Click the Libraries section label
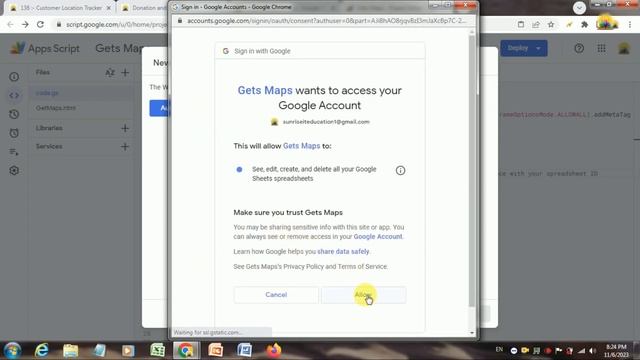This screenshot has height=360, width=640. [49, 128]
